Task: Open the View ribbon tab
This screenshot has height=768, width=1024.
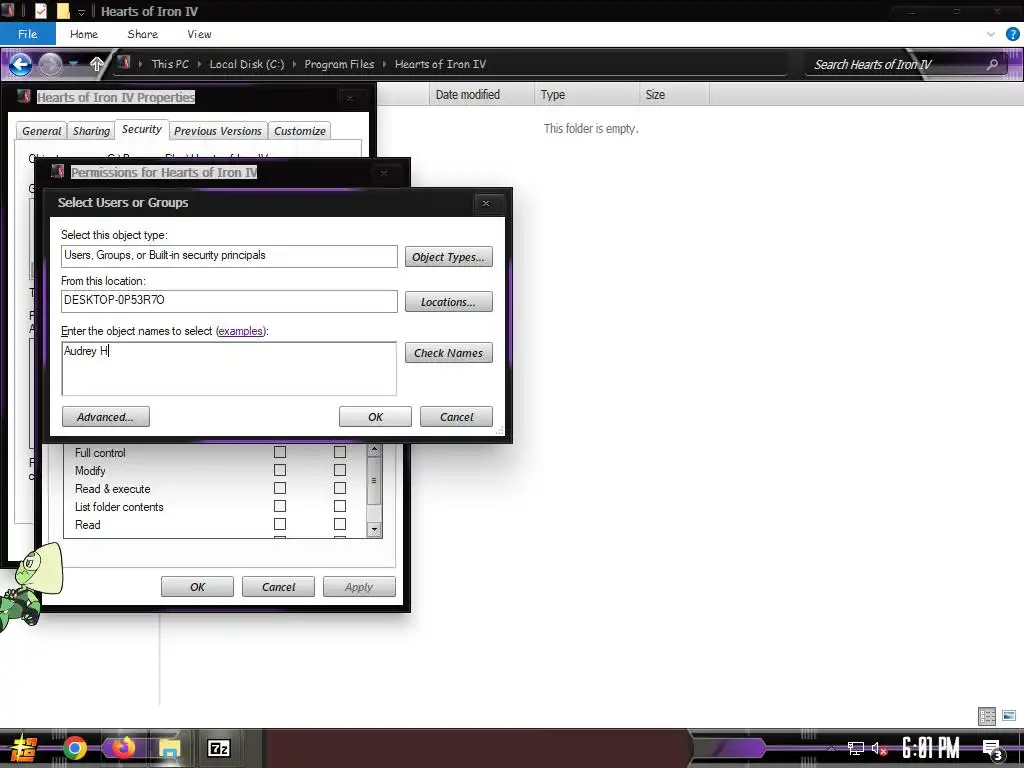Action: pos(199,34)
